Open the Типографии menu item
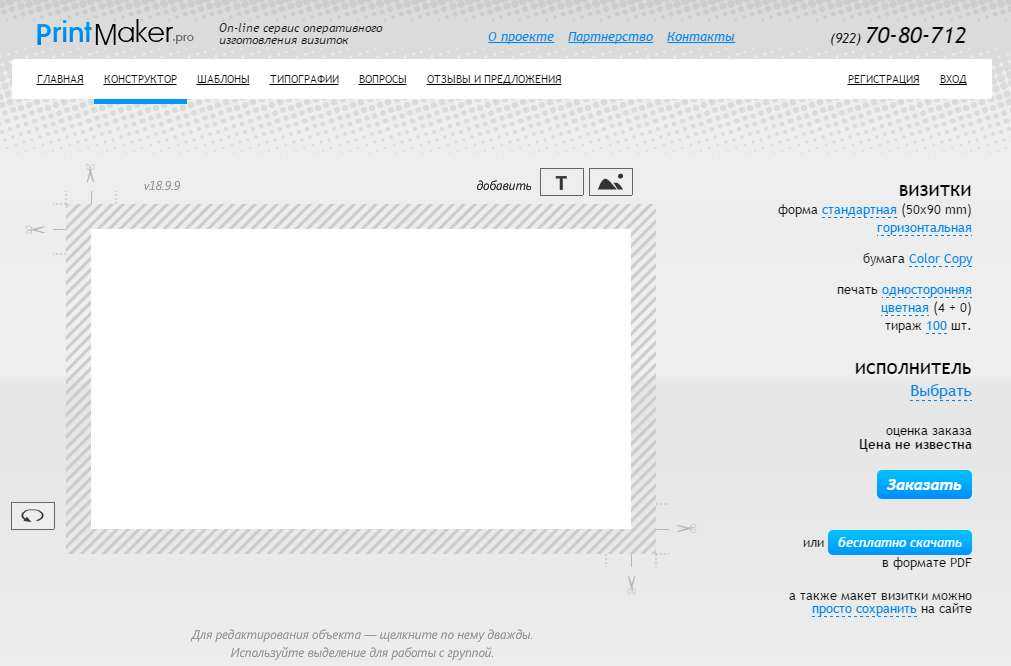 coord(304,79)
